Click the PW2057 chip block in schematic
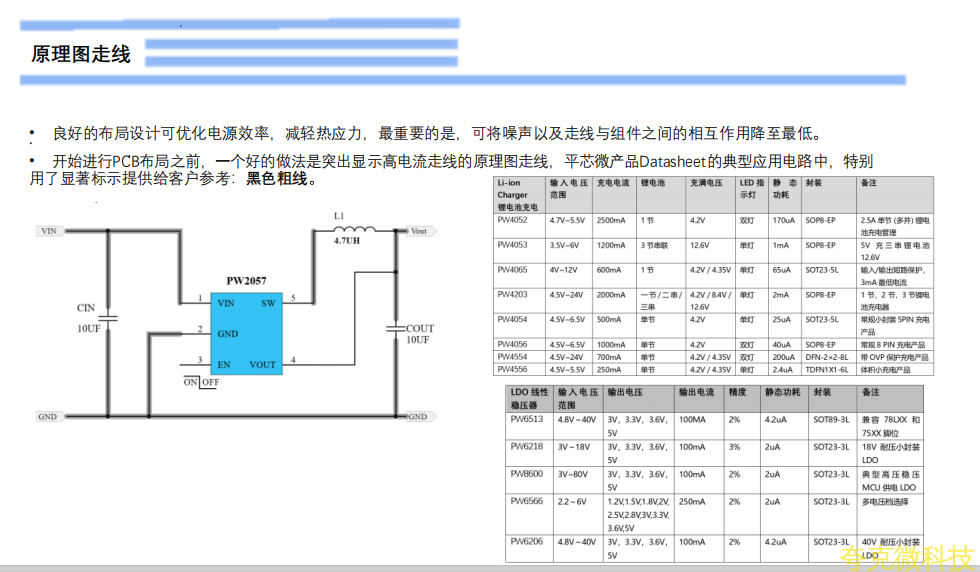Screen dimensions: 980x572 click(247, 332)
